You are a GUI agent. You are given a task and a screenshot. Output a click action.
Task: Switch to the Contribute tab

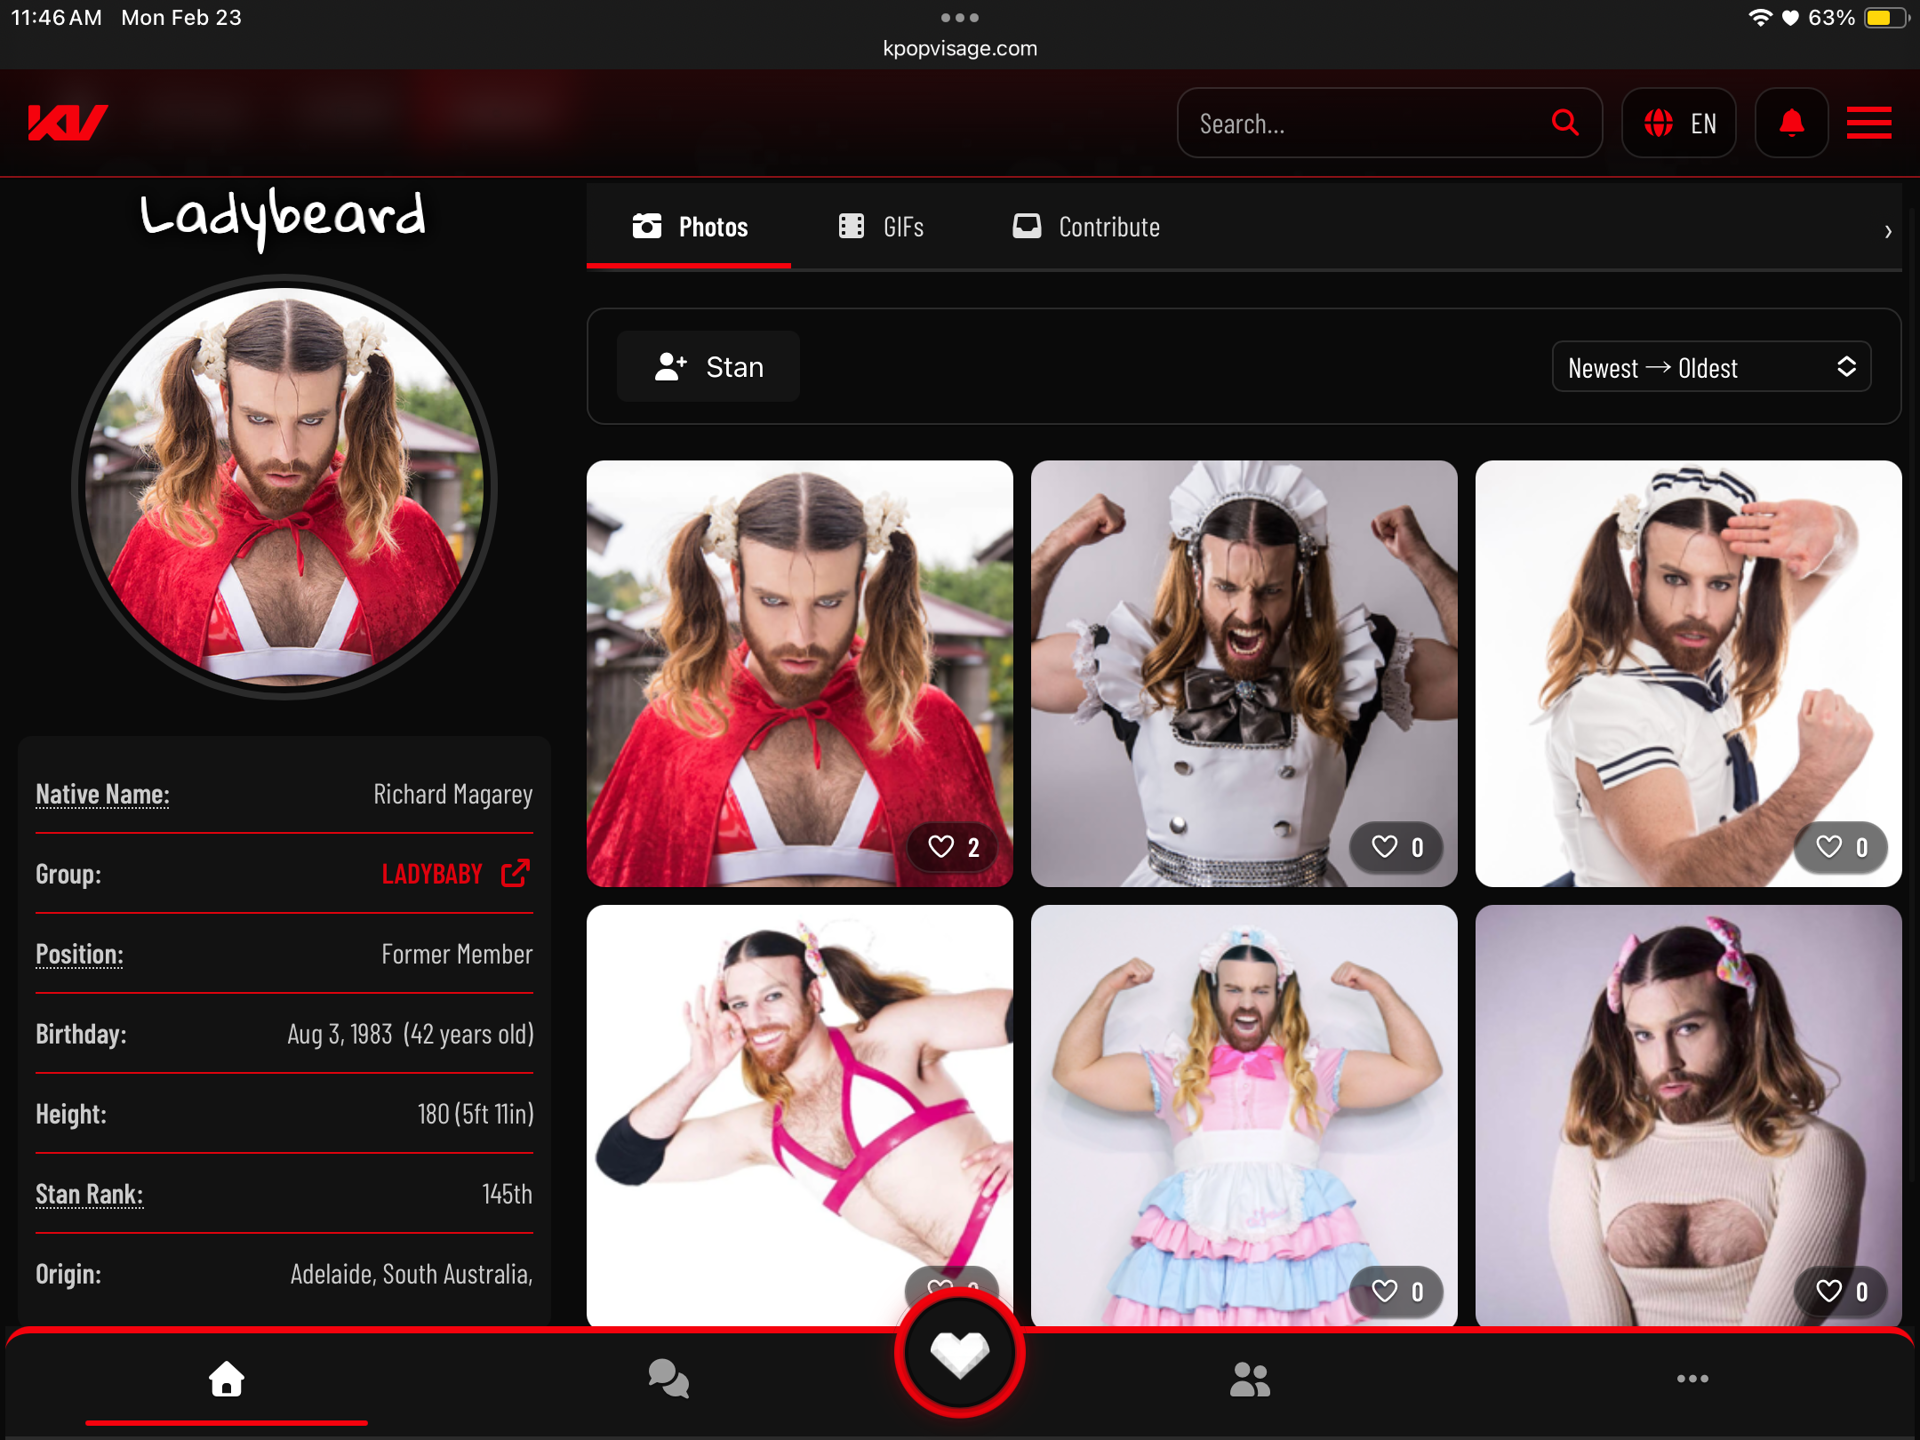pyautogui.click(x=1086, y=227)
